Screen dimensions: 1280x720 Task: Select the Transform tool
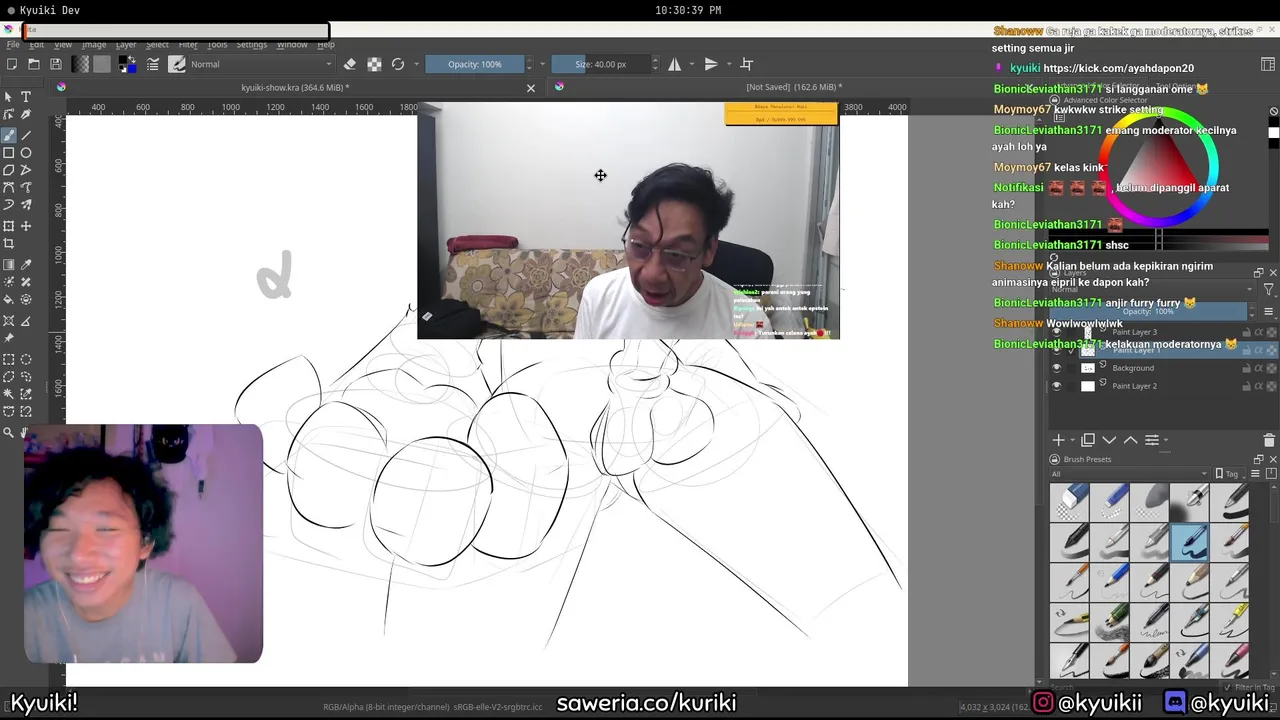click(9, 226)
